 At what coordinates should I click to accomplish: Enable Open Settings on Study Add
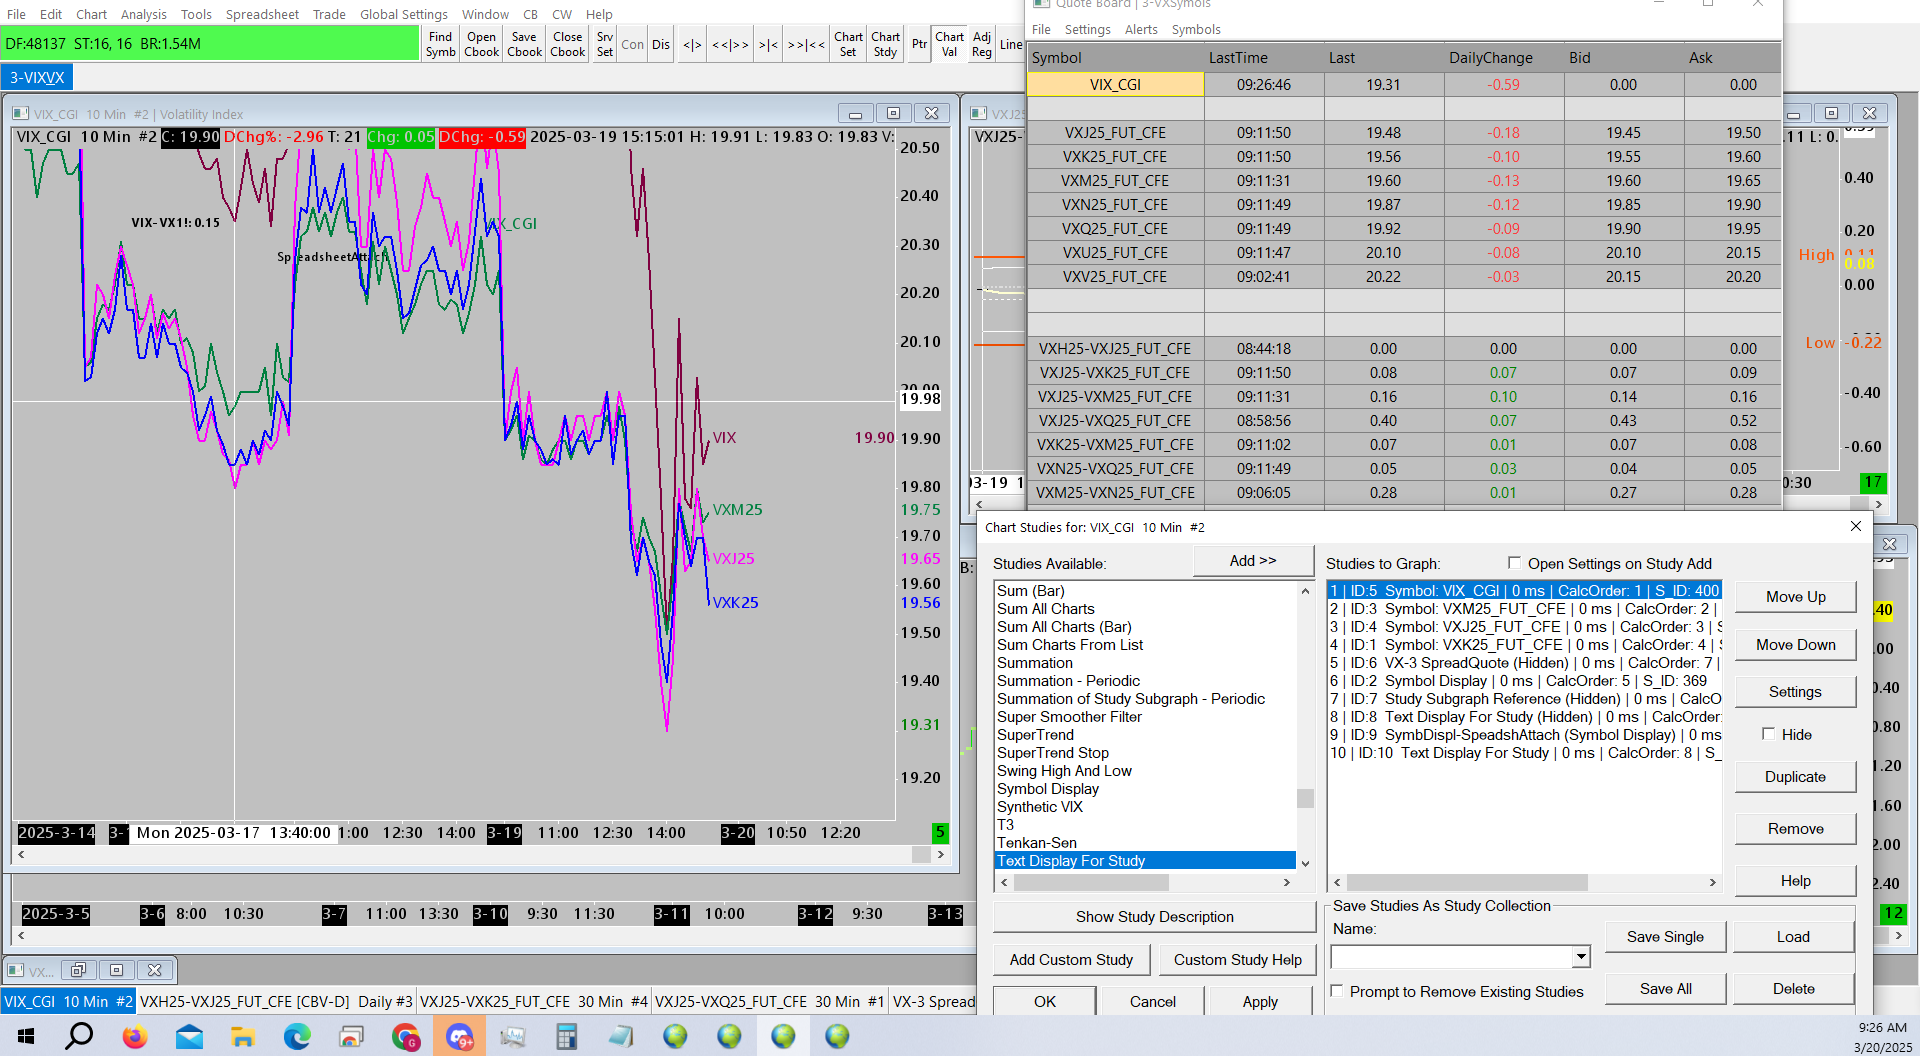click(x=1514, y=563)
